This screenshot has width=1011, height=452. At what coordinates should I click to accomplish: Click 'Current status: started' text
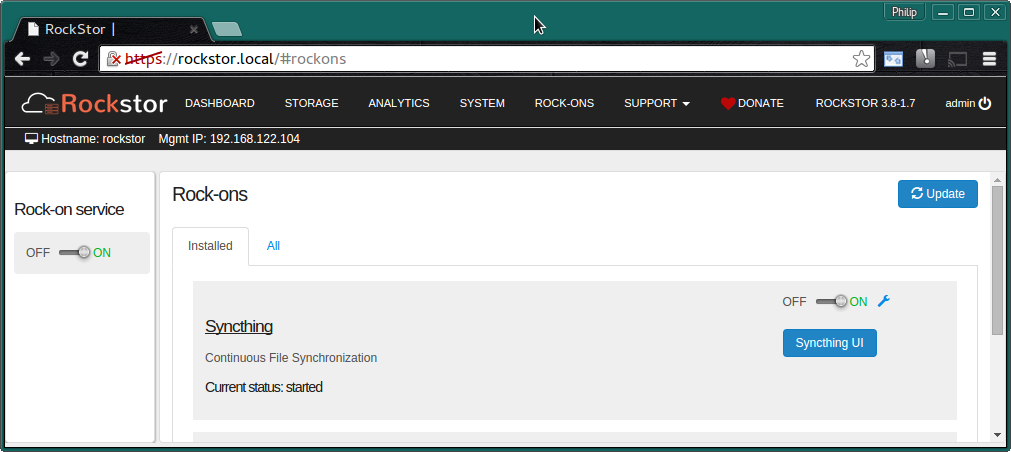tap(264, 388)
